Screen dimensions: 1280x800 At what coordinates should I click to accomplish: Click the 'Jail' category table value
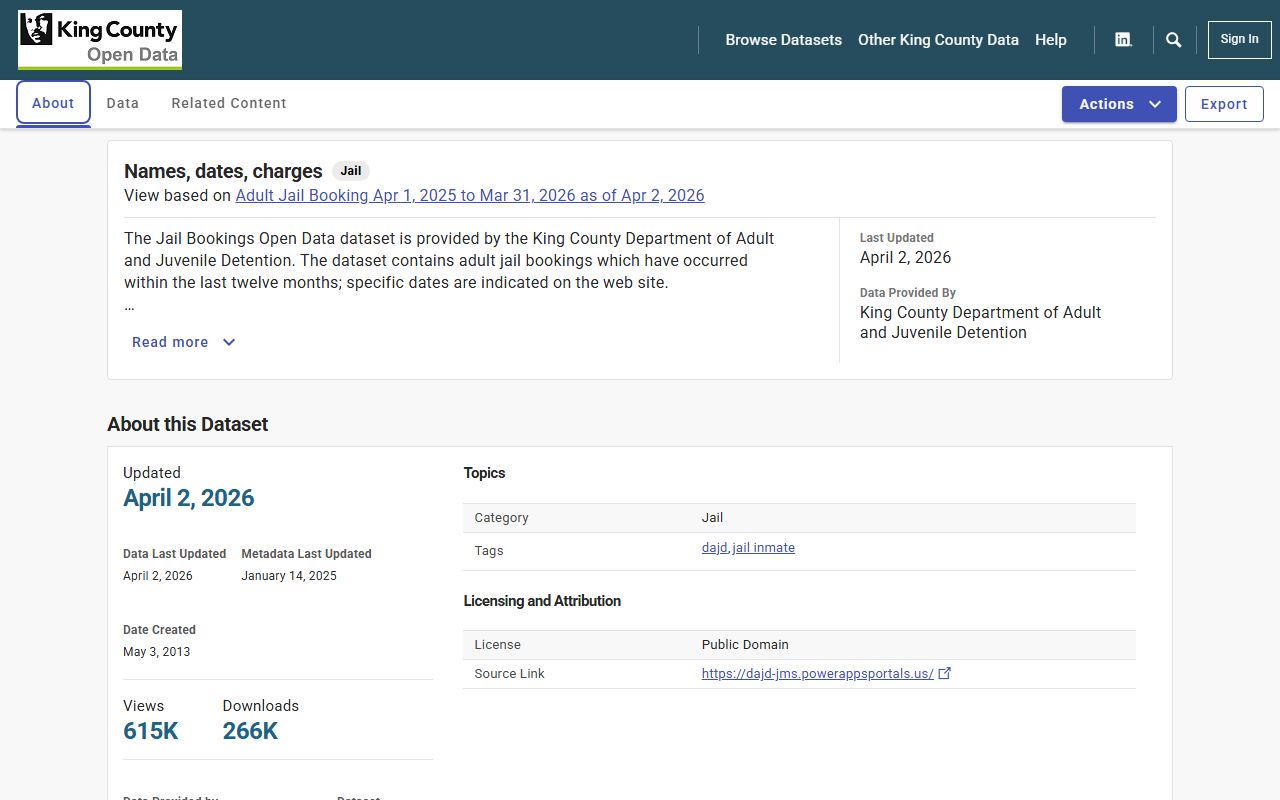click(x=712, y=518)
